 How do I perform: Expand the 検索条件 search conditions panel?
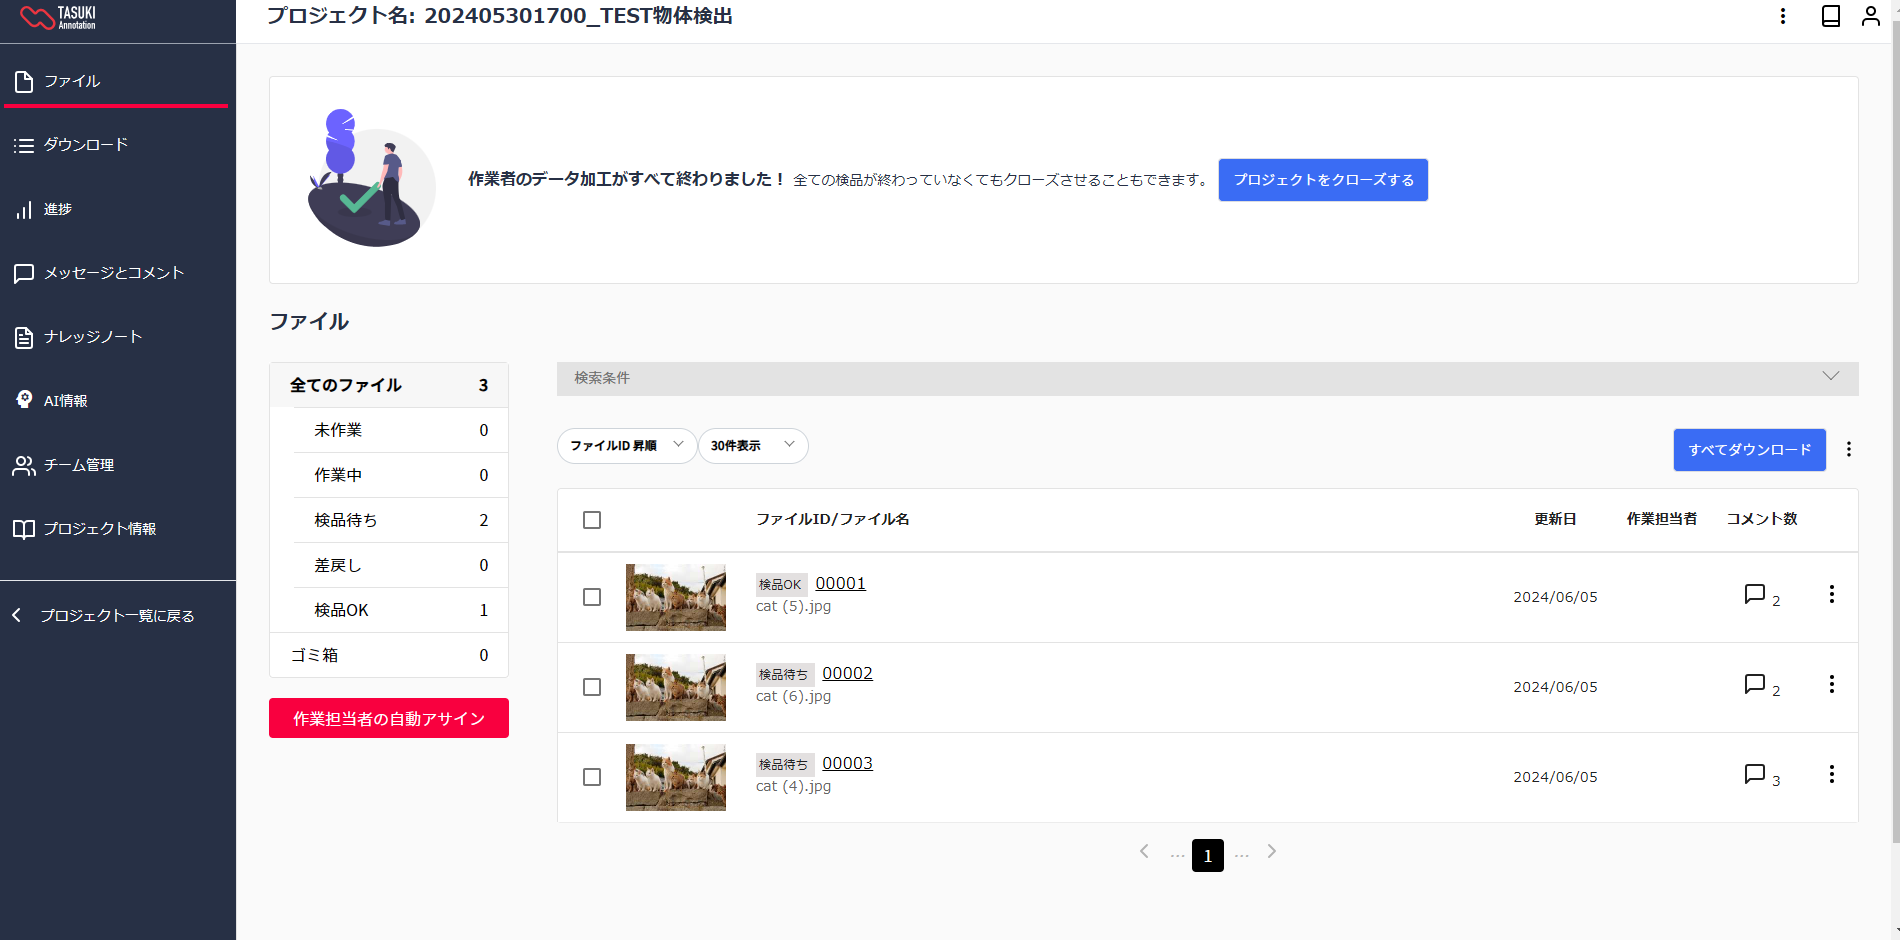click(x=1207, y=378)
